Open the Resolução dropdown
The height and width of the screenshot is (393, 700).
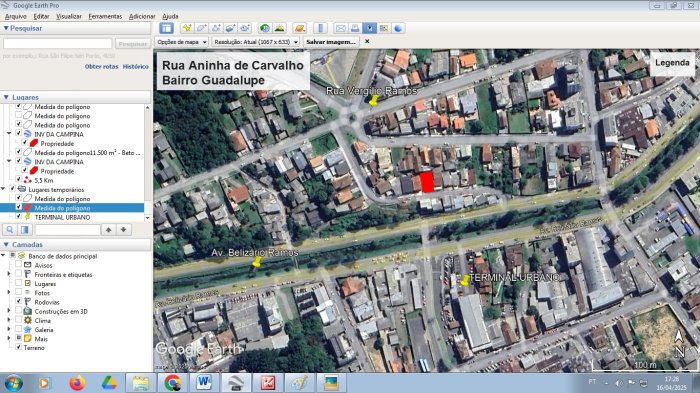(x=256, y=42)
